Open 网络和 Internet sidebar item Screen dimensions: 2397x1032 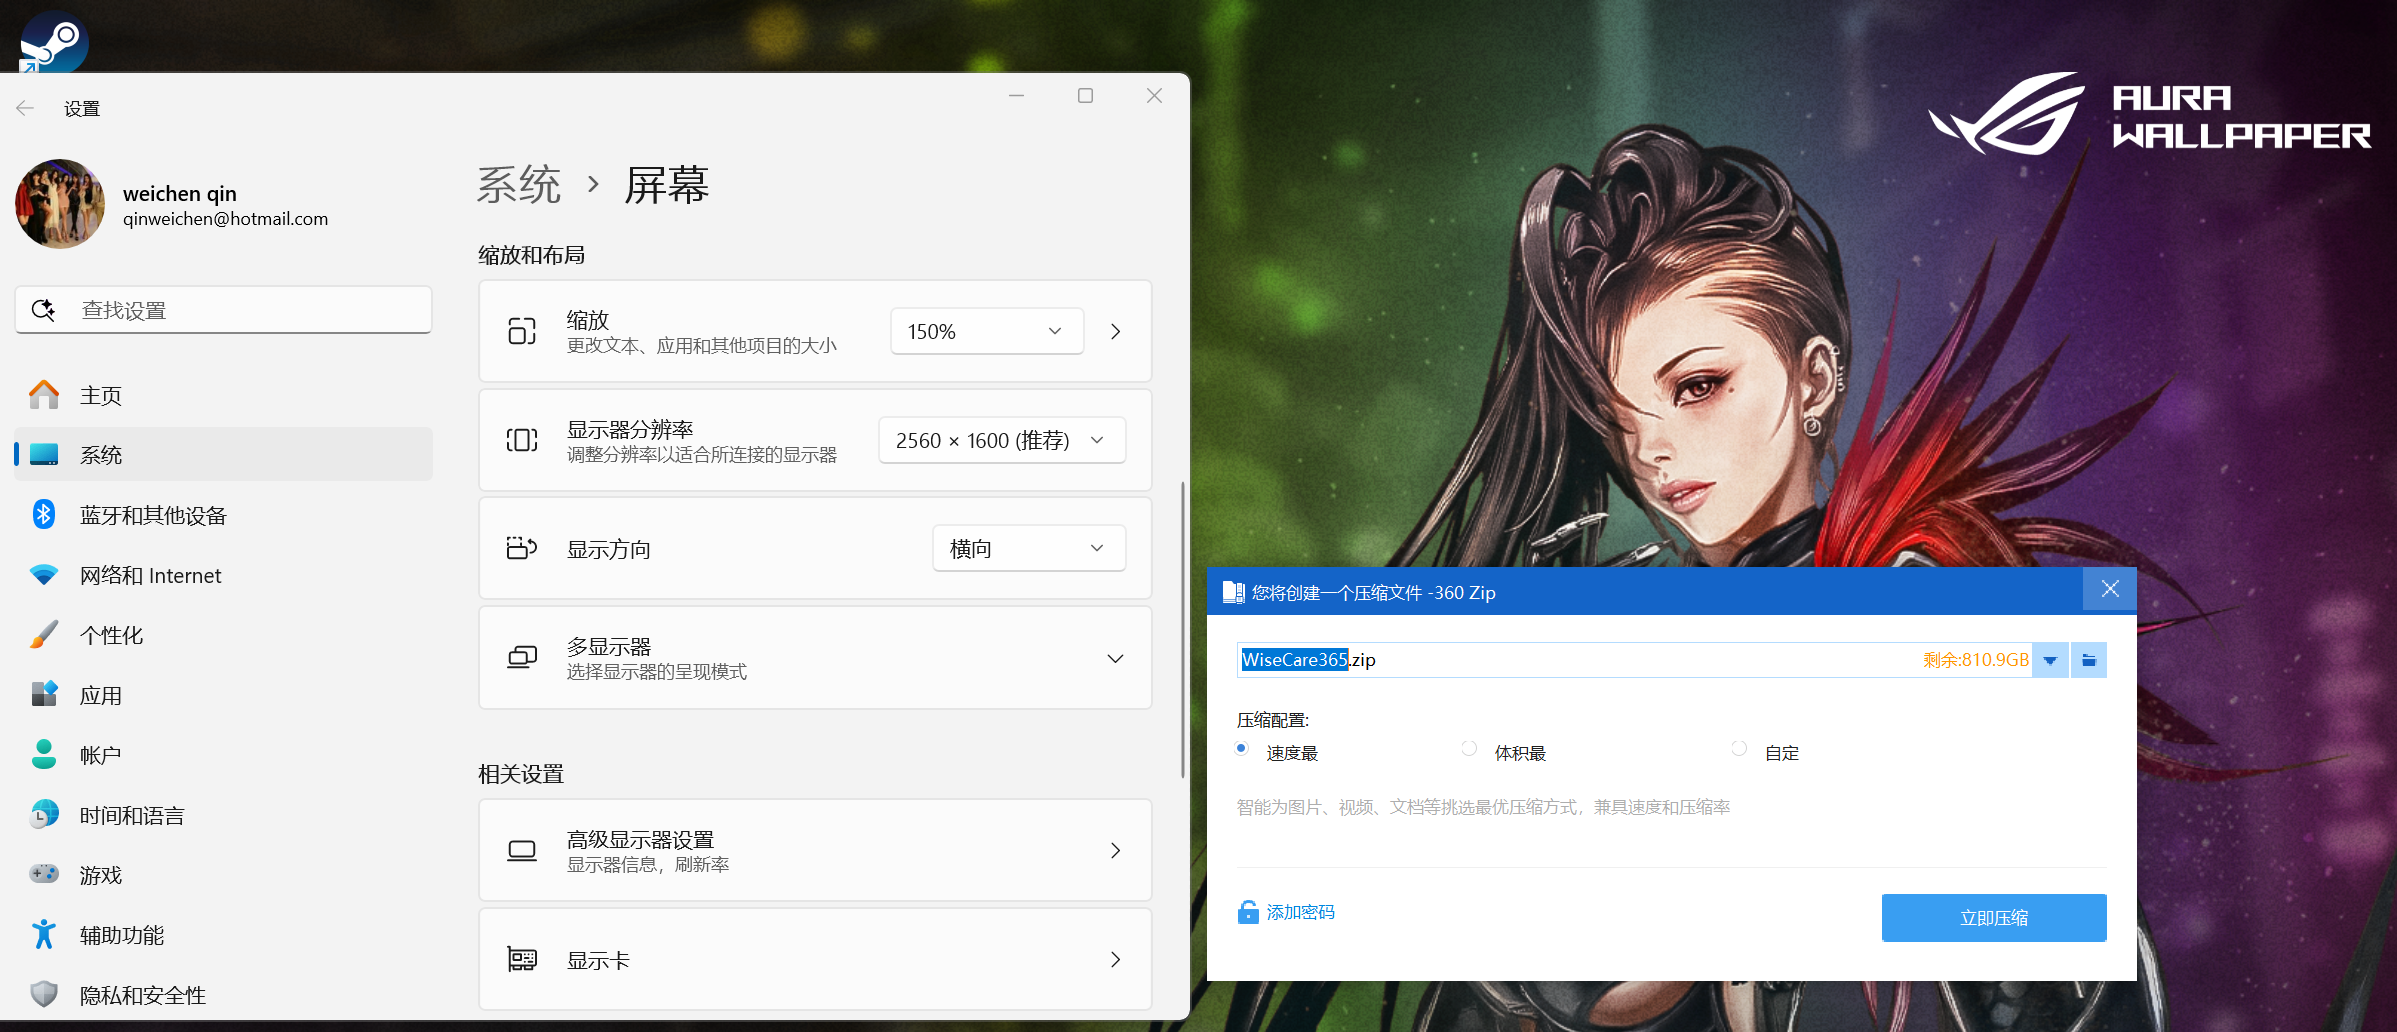(x=223, y=575)
